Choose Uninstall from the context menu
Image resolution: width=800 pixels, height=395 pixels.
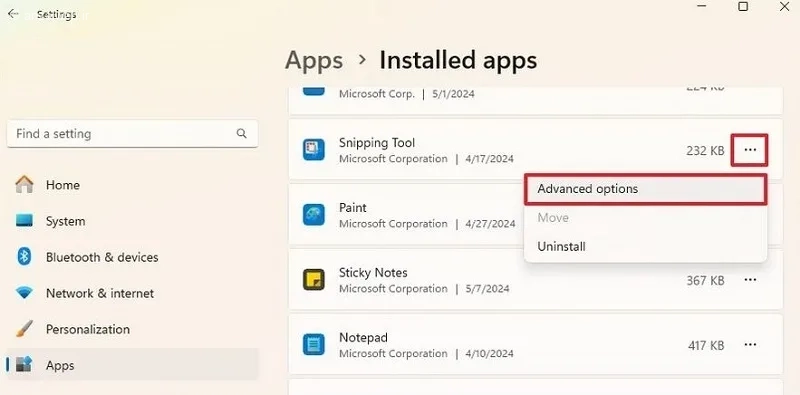[645, 246]
